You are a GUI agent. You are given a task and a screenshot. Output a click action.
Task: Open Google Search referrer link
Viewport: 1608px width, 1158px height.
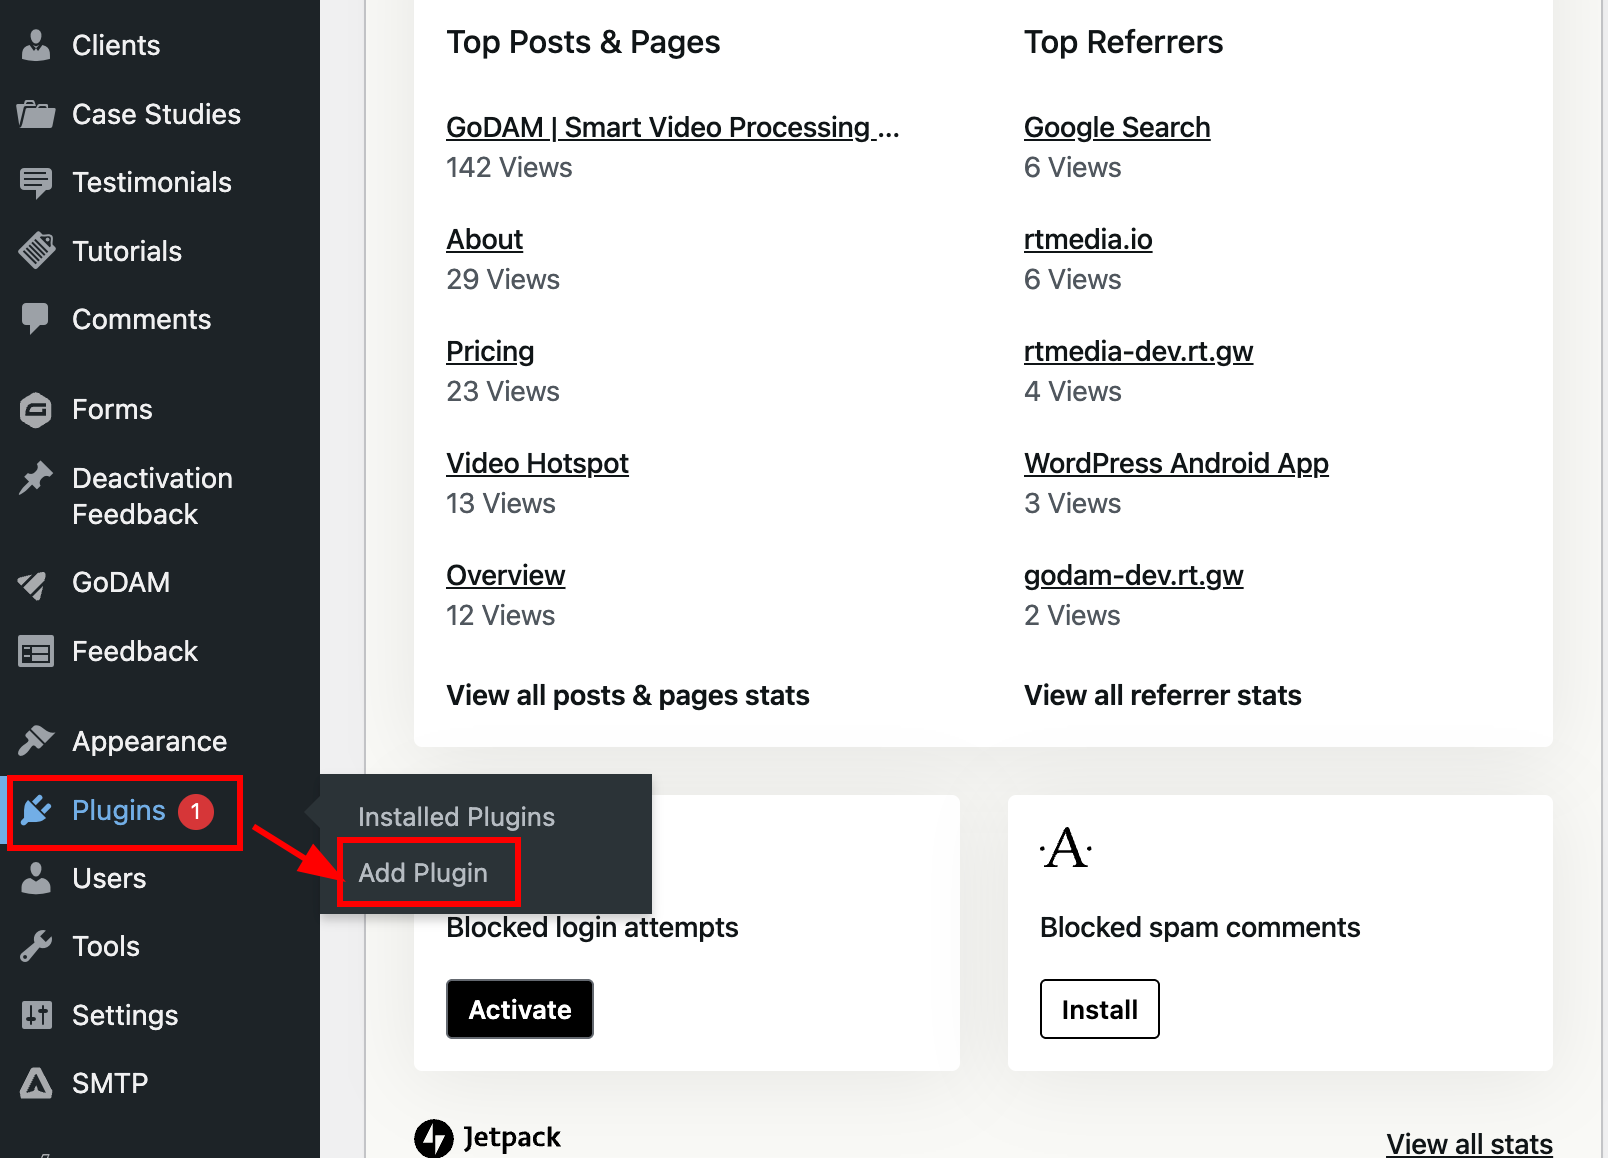1117,127
